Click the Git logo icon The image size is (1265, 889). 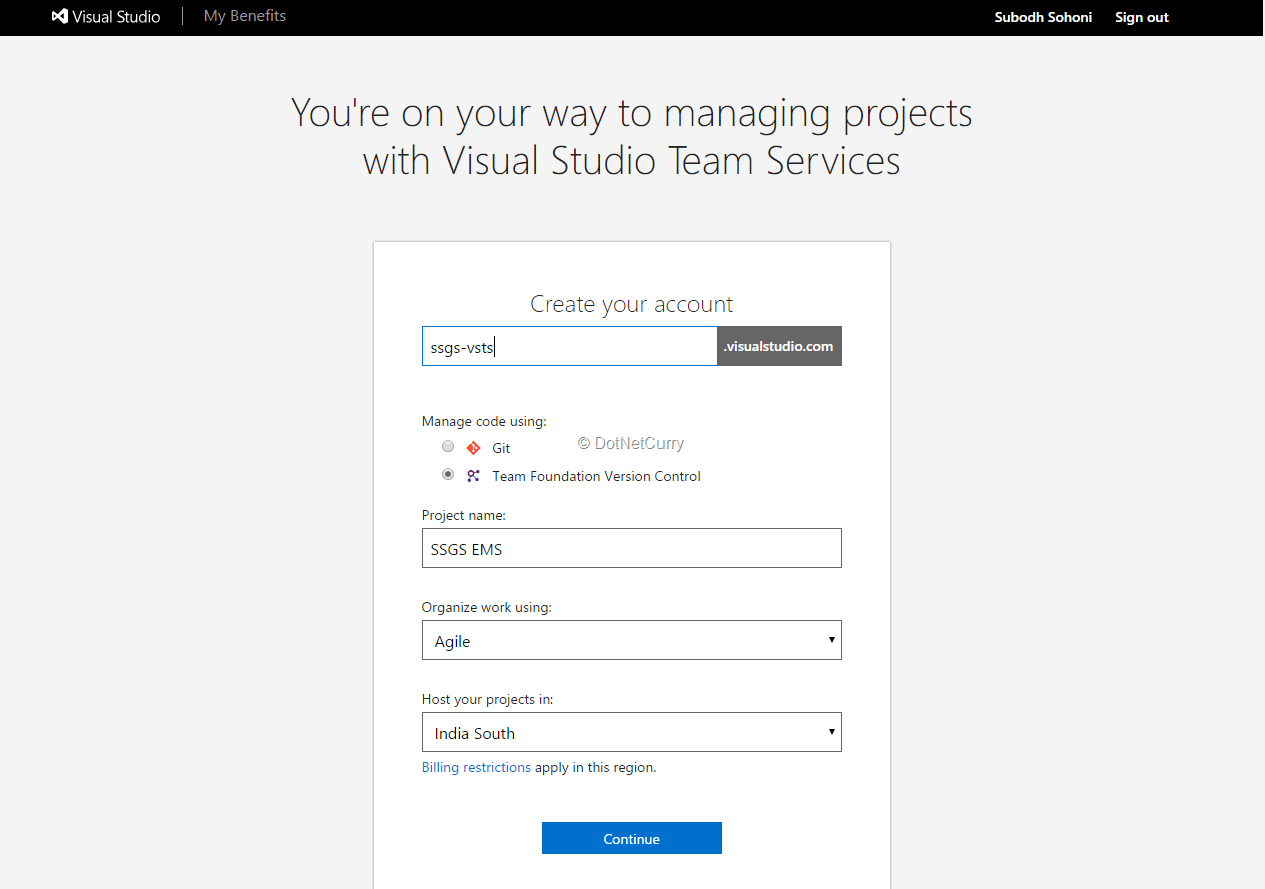click(x=473, y=448)
